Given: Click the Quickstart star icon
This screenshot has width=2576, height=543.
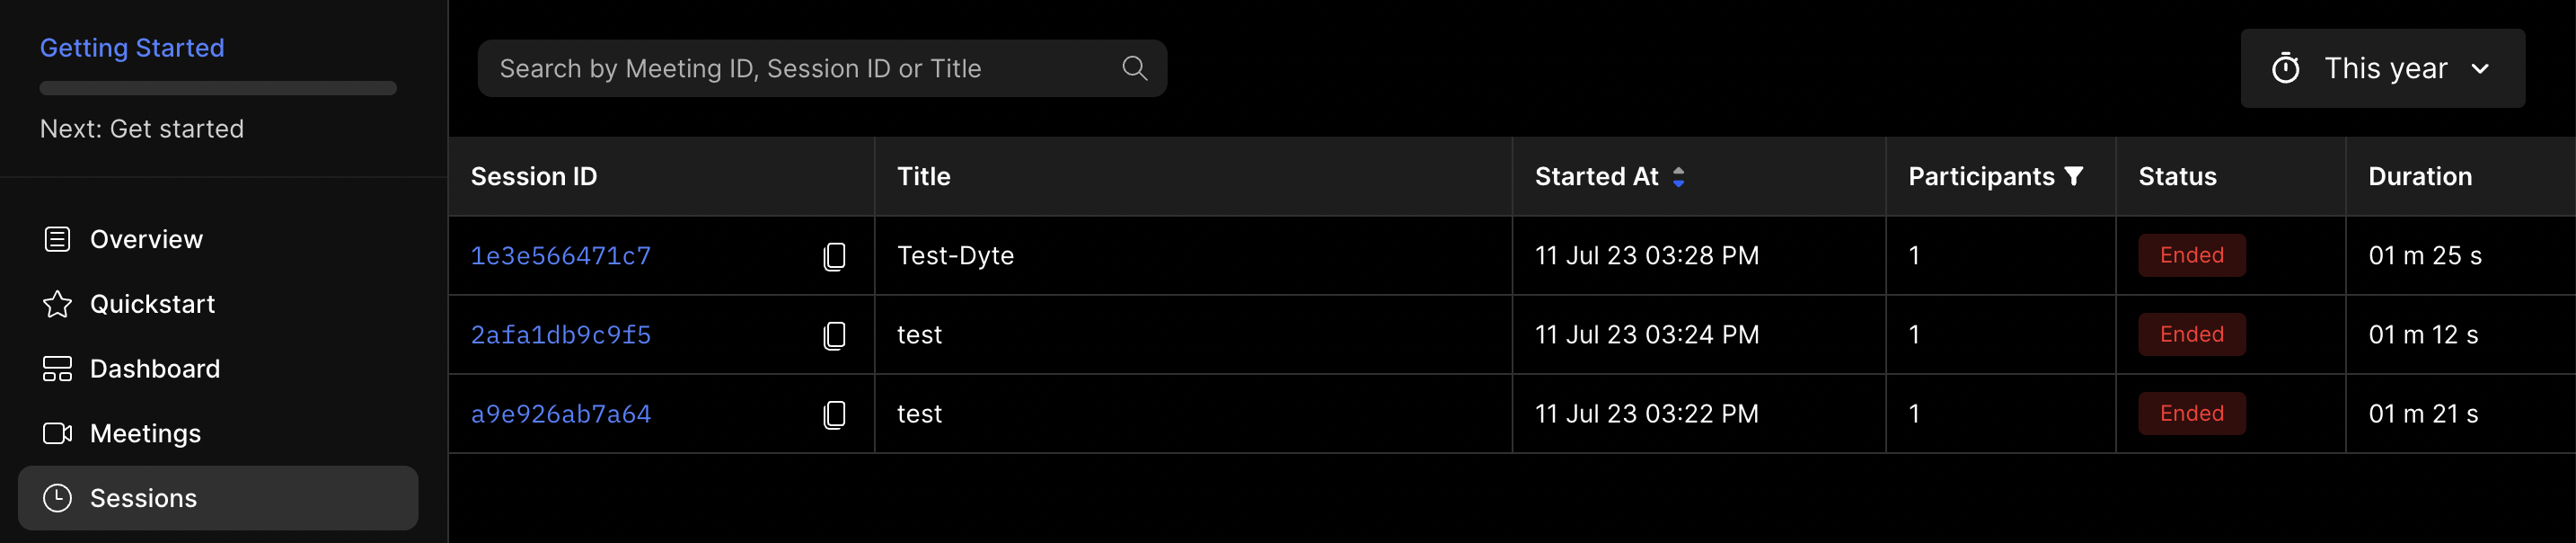Looking at the screenshot, I should pos(57,304).
